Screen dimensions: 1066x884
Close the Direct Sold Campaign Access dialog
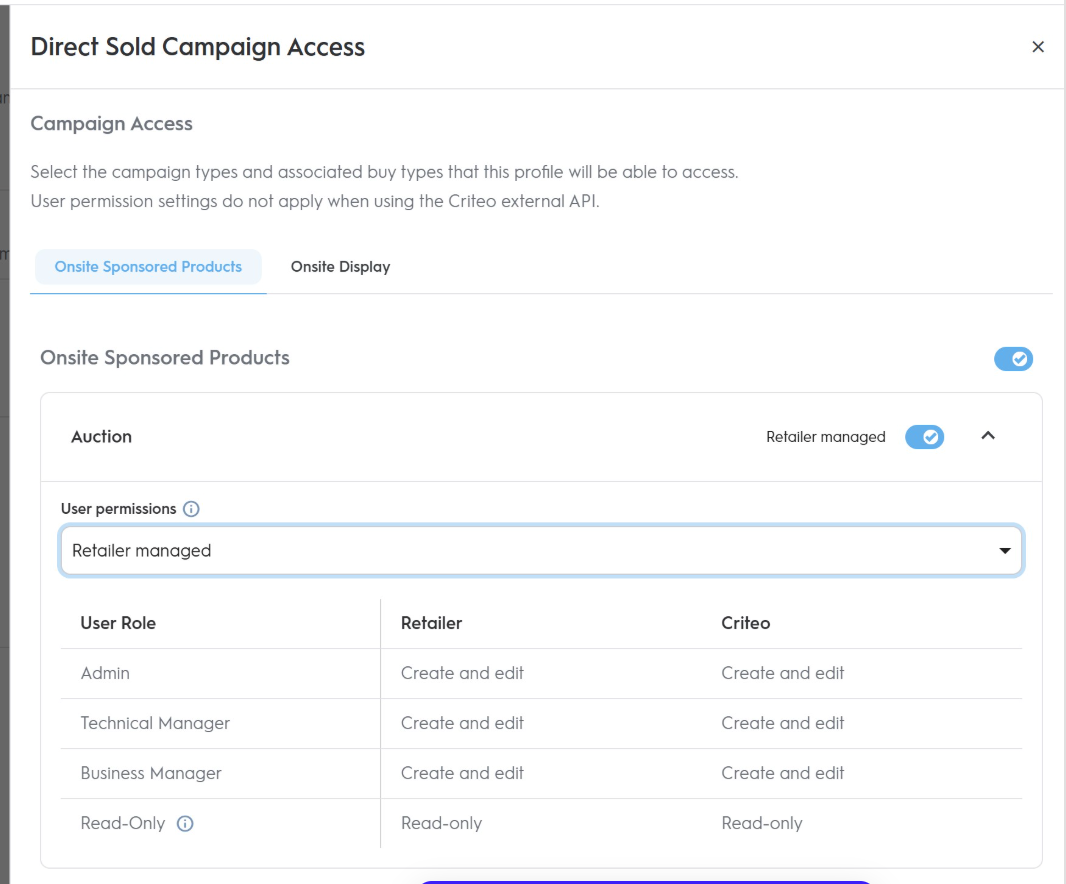click(1038, 47)
